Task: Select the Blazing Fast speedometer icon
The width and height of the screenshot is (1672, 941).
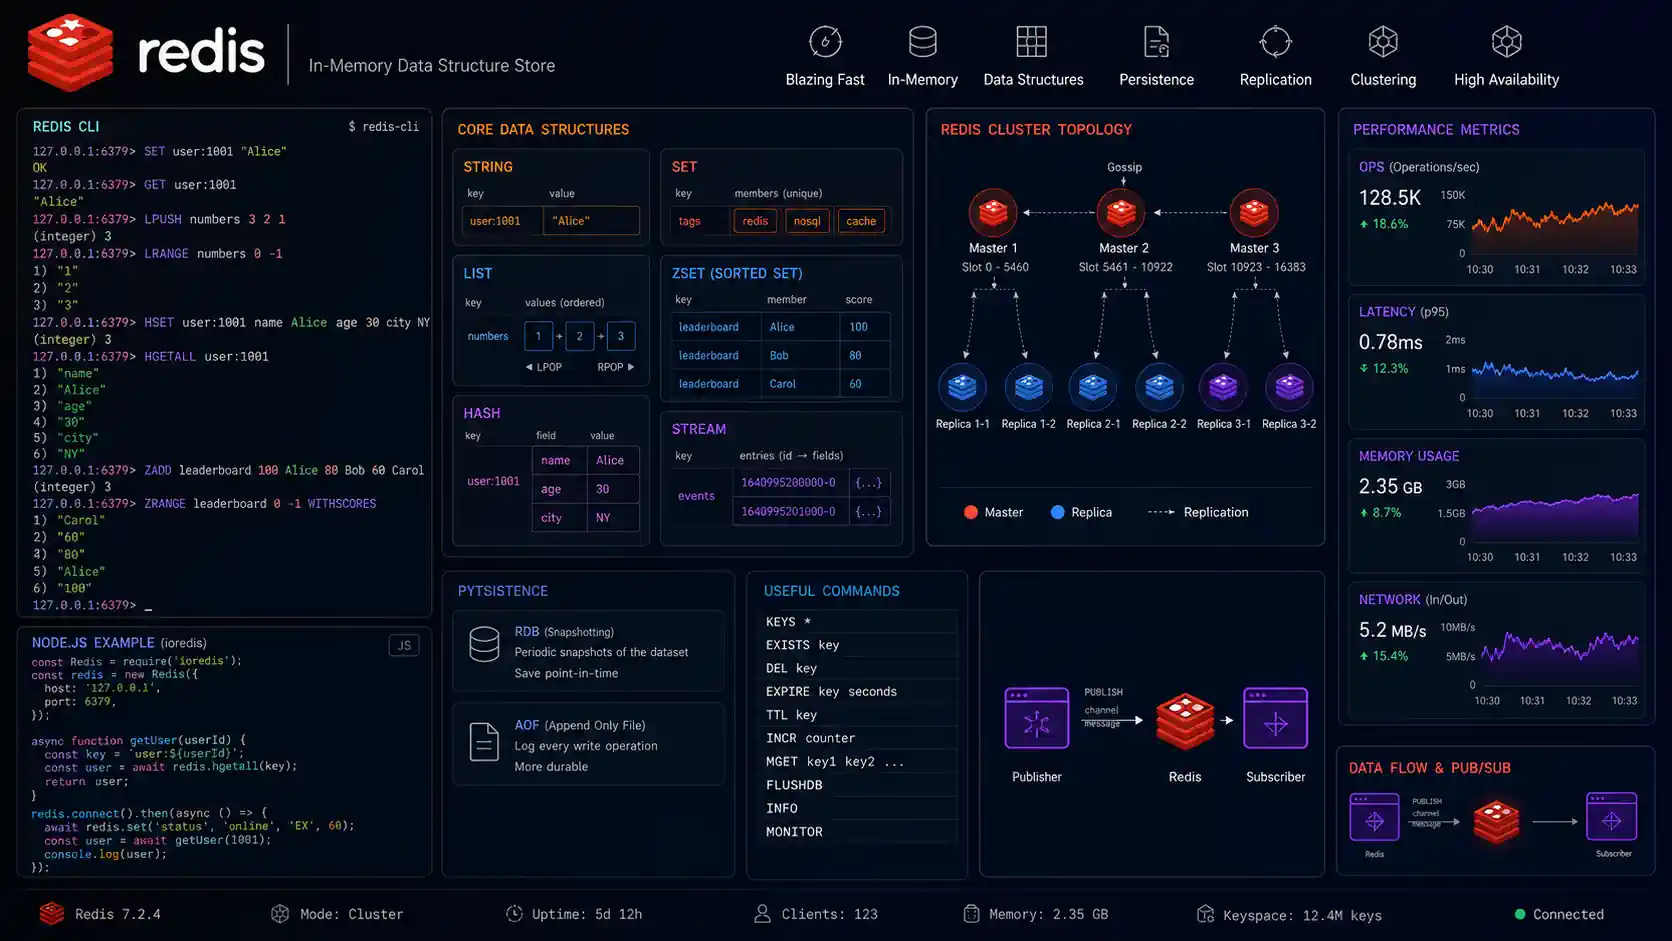Action: pyautogui.click(x=825, y=42)
